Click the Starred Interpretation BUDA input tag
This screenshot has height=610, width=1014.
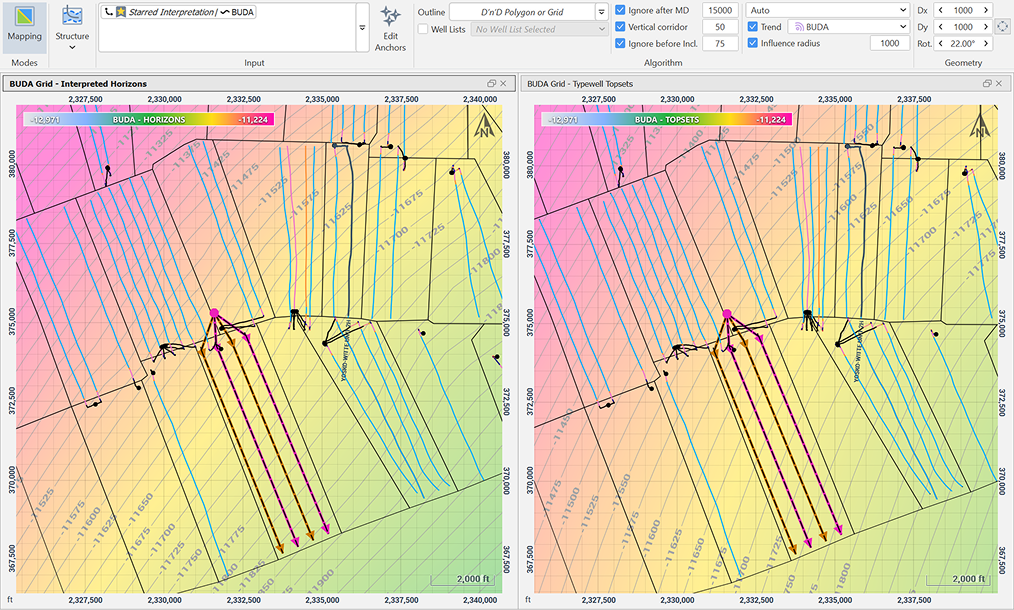(x=178, y=12)
